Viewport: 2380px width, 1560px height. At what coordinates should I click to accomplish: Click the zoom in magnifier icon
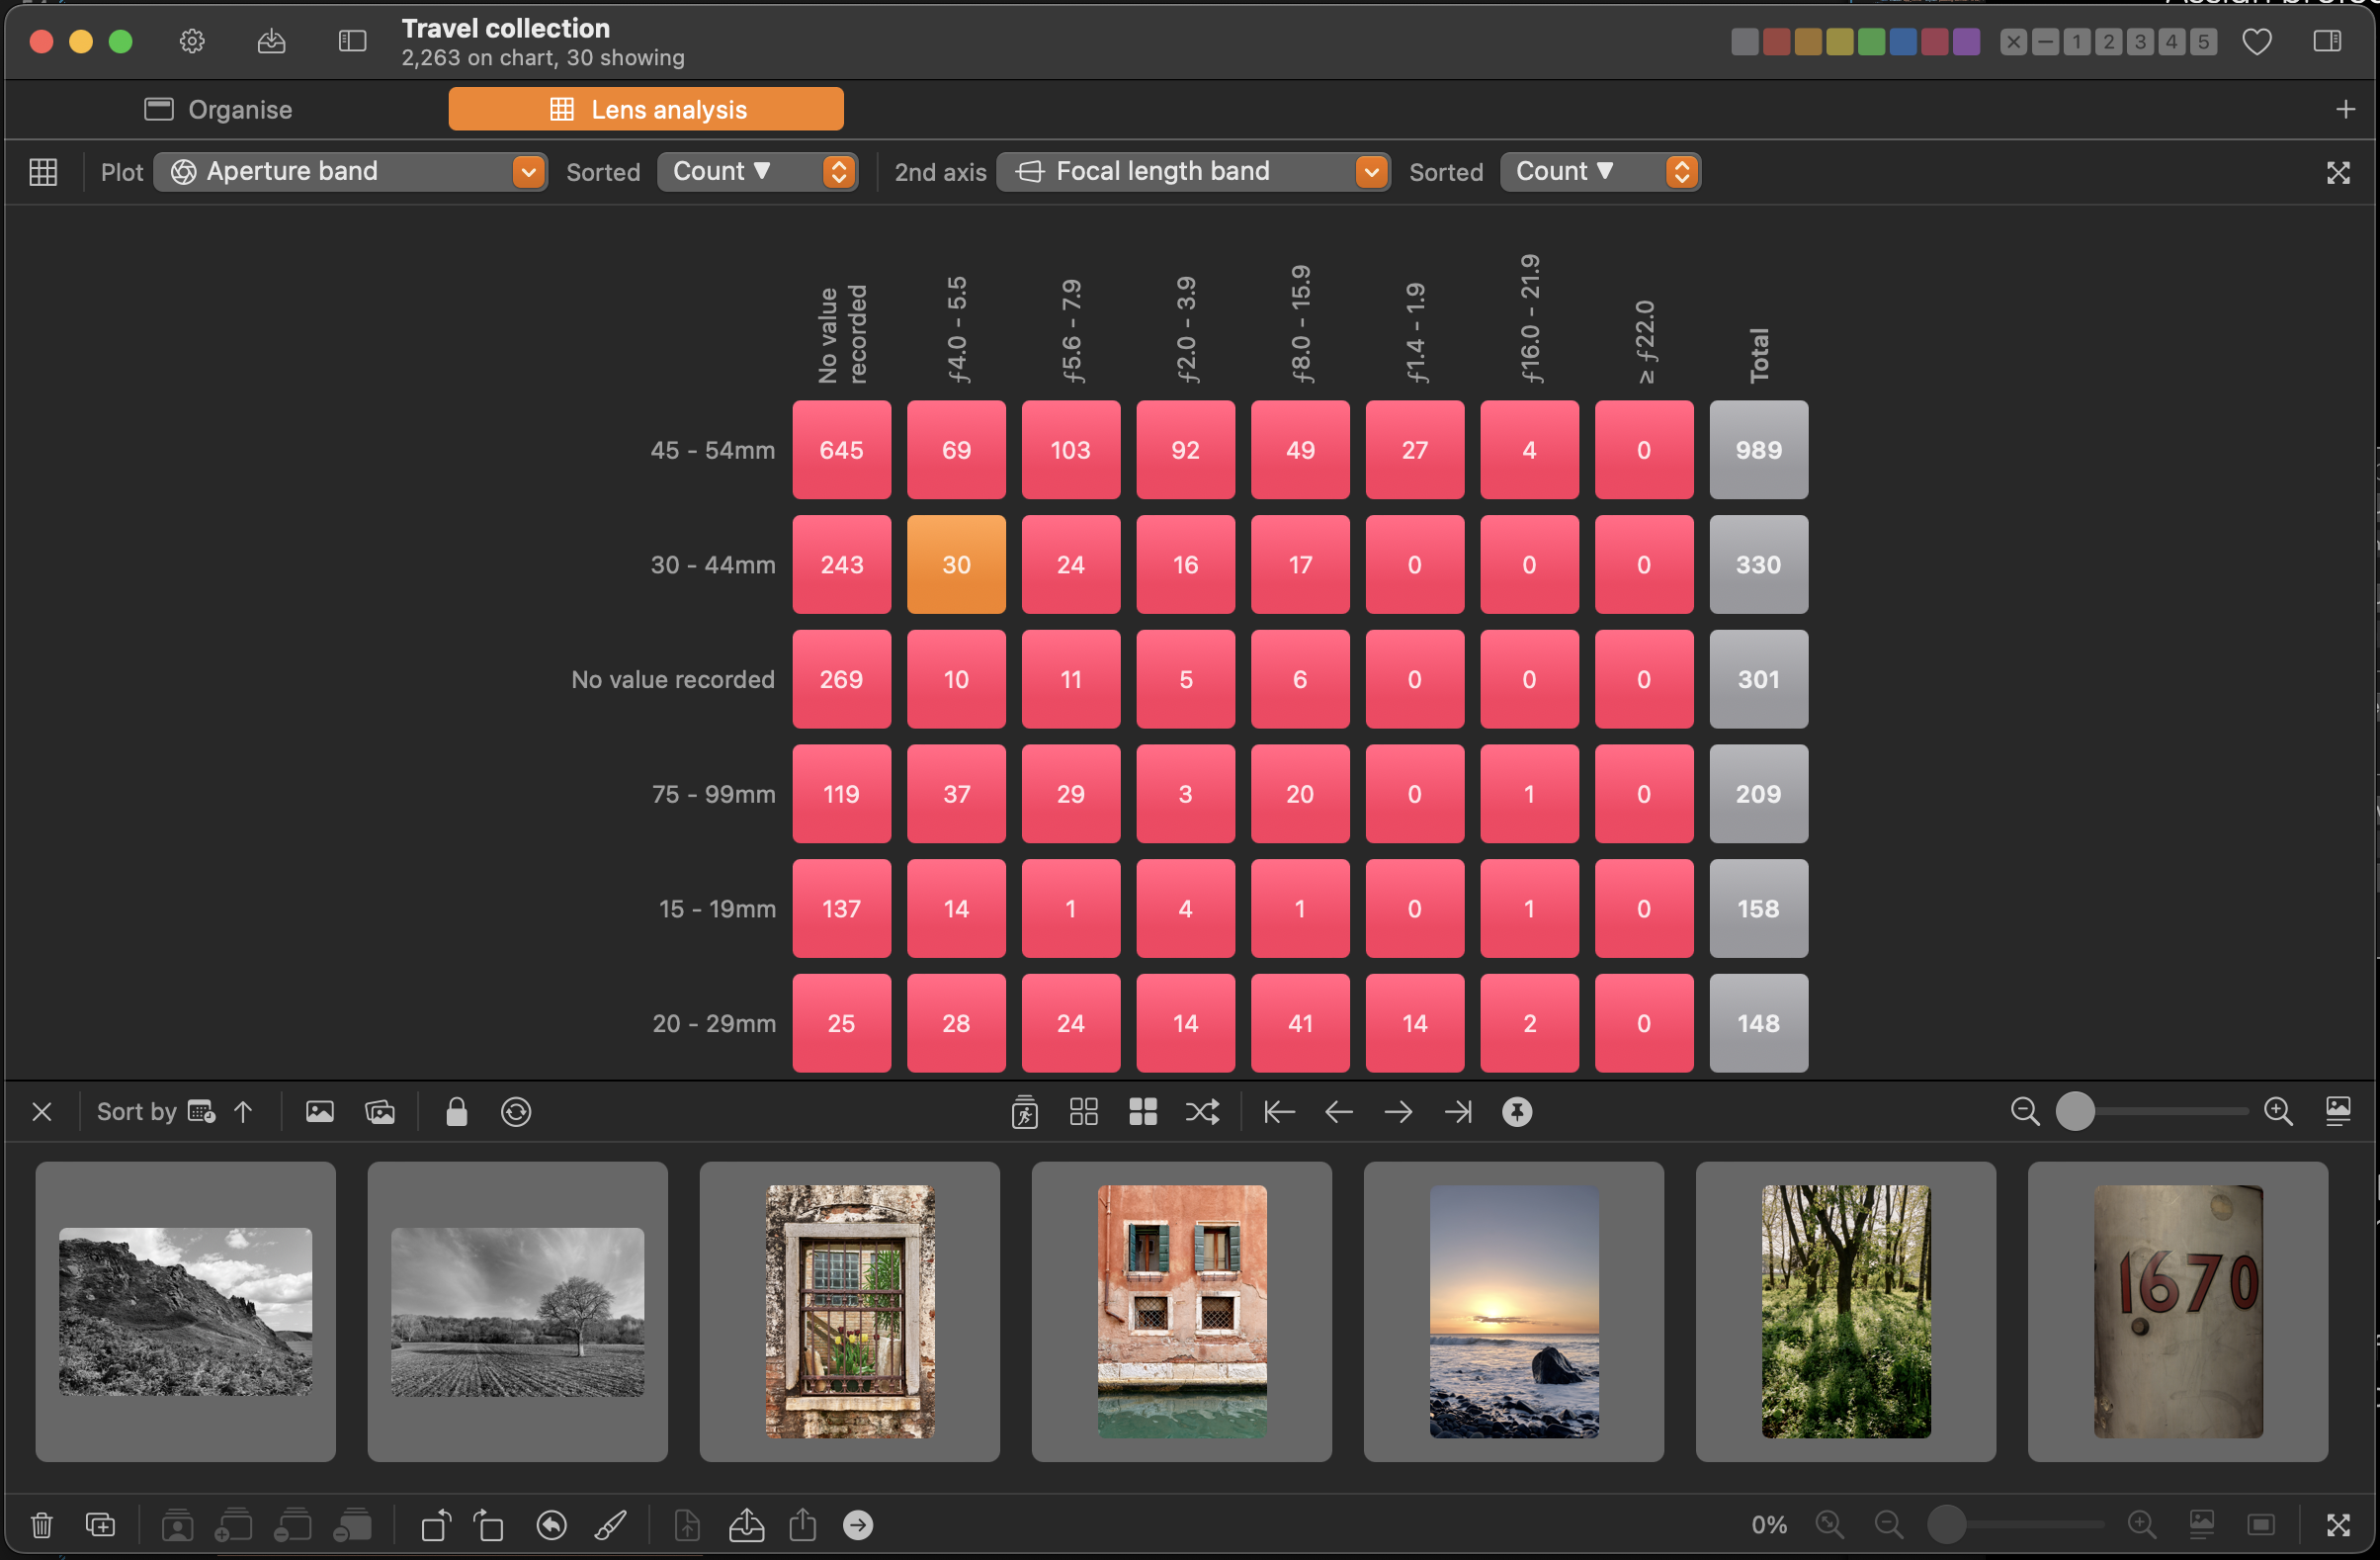pyautogui.click(x=2274, y=1111)
